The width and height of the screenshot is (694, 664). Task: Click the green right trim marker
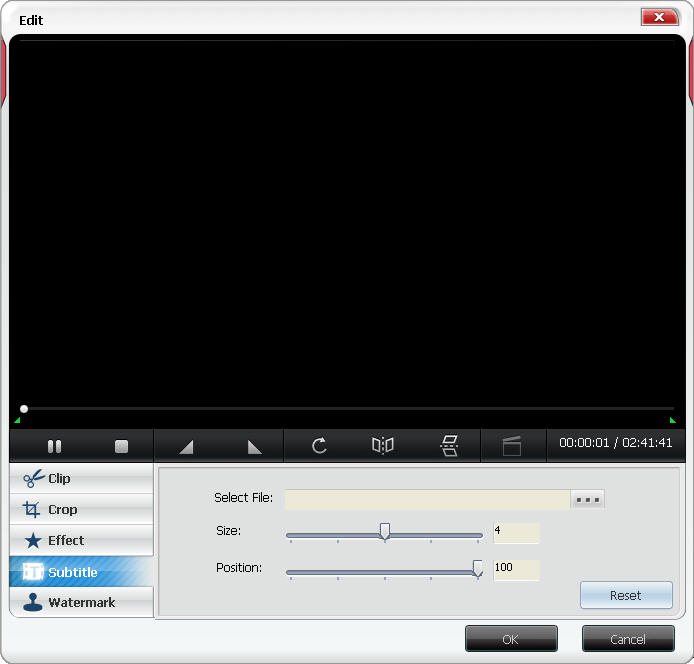click(672, 420)
